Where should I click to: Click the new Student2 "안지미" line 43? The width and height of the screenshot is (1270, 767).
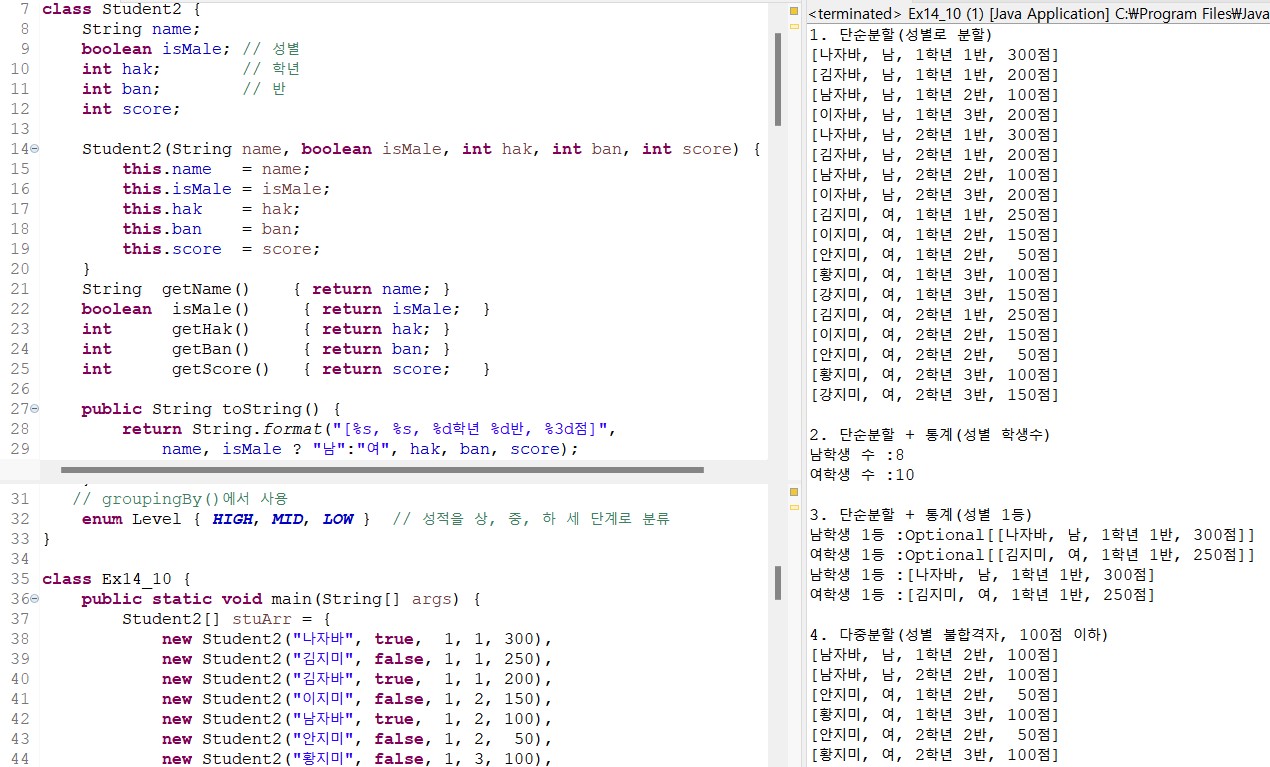(x=357, y=739)
